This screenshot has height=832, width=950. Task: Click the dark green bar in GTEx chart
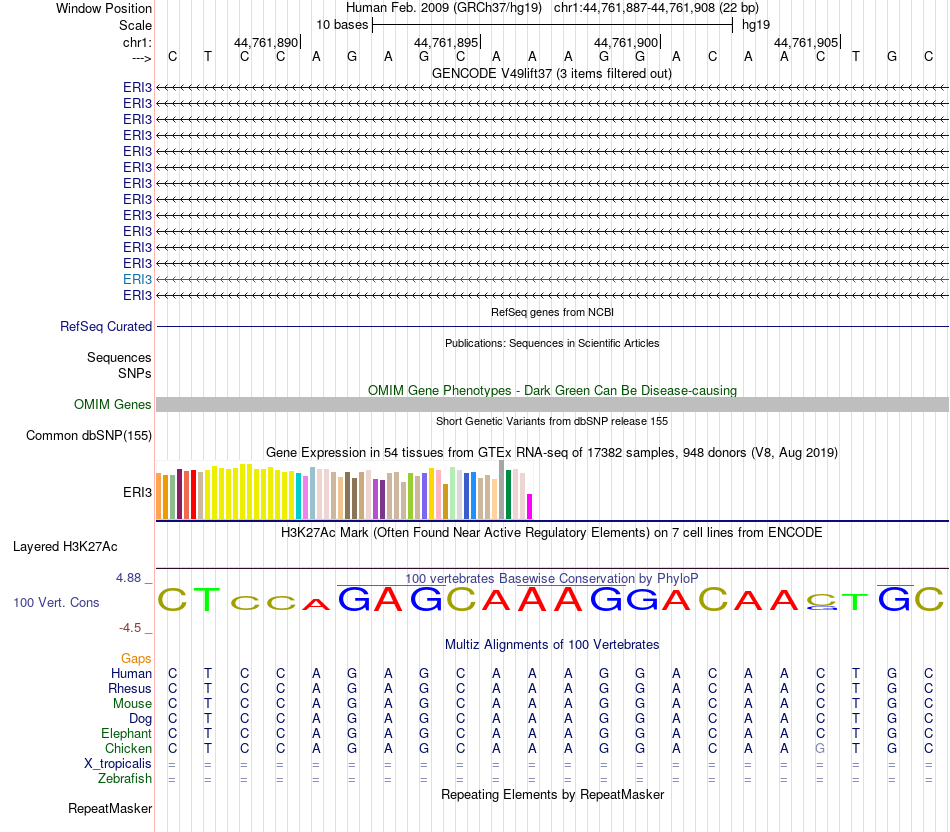coord(508,494)
